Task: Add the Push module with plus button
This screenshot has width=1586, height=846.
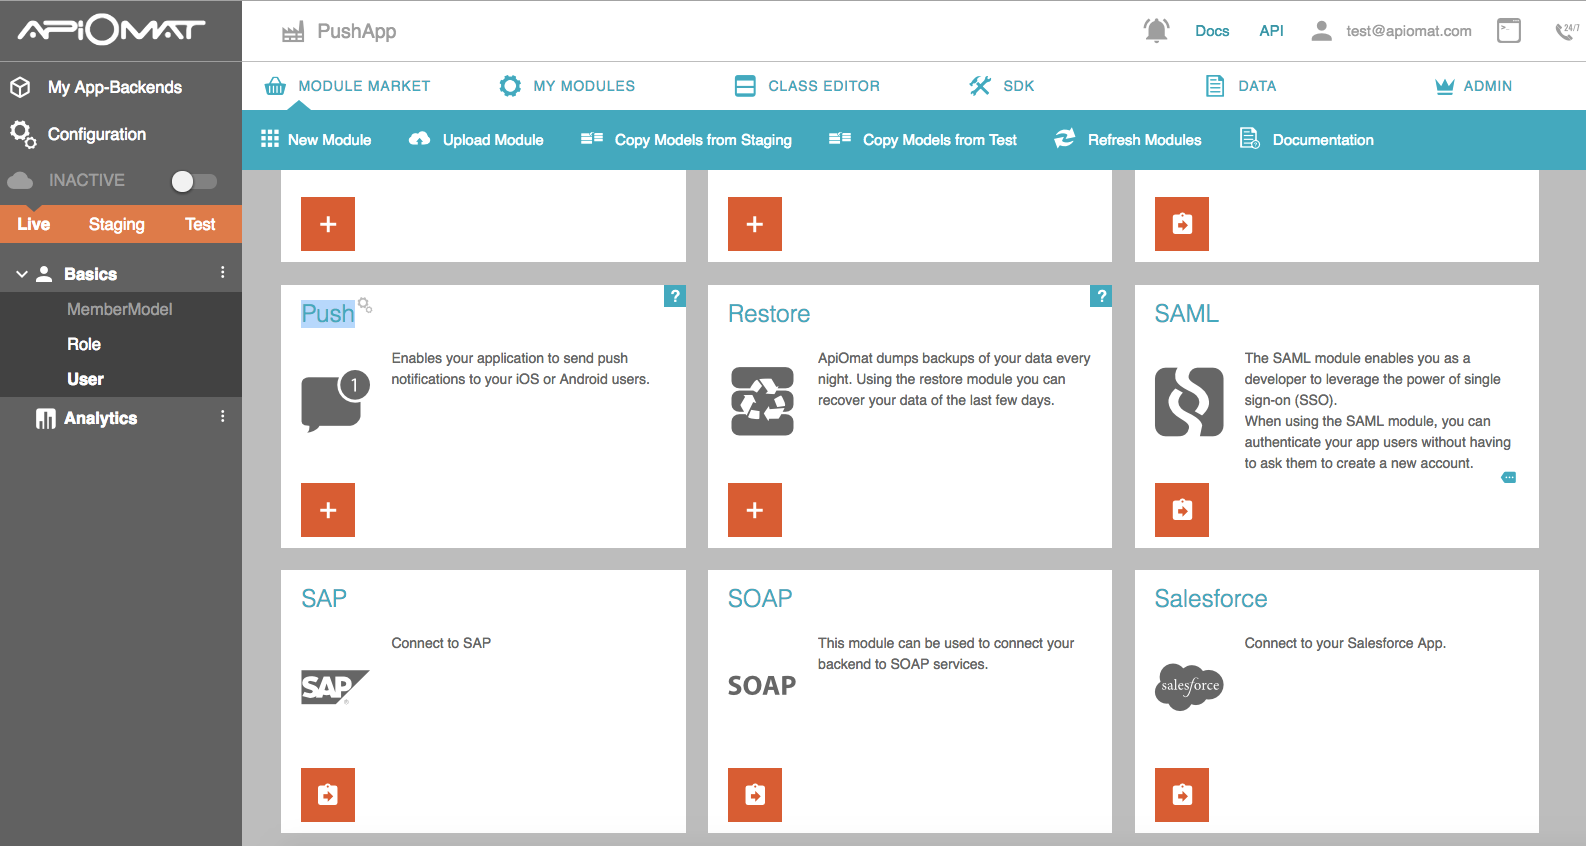Action: (328, 510)
